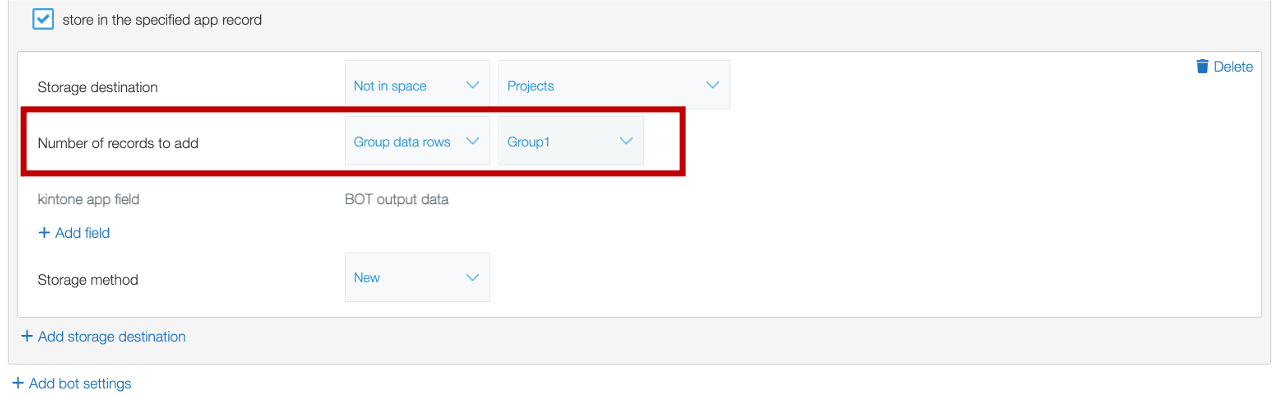Click the Delete link text

point(1233,67)
